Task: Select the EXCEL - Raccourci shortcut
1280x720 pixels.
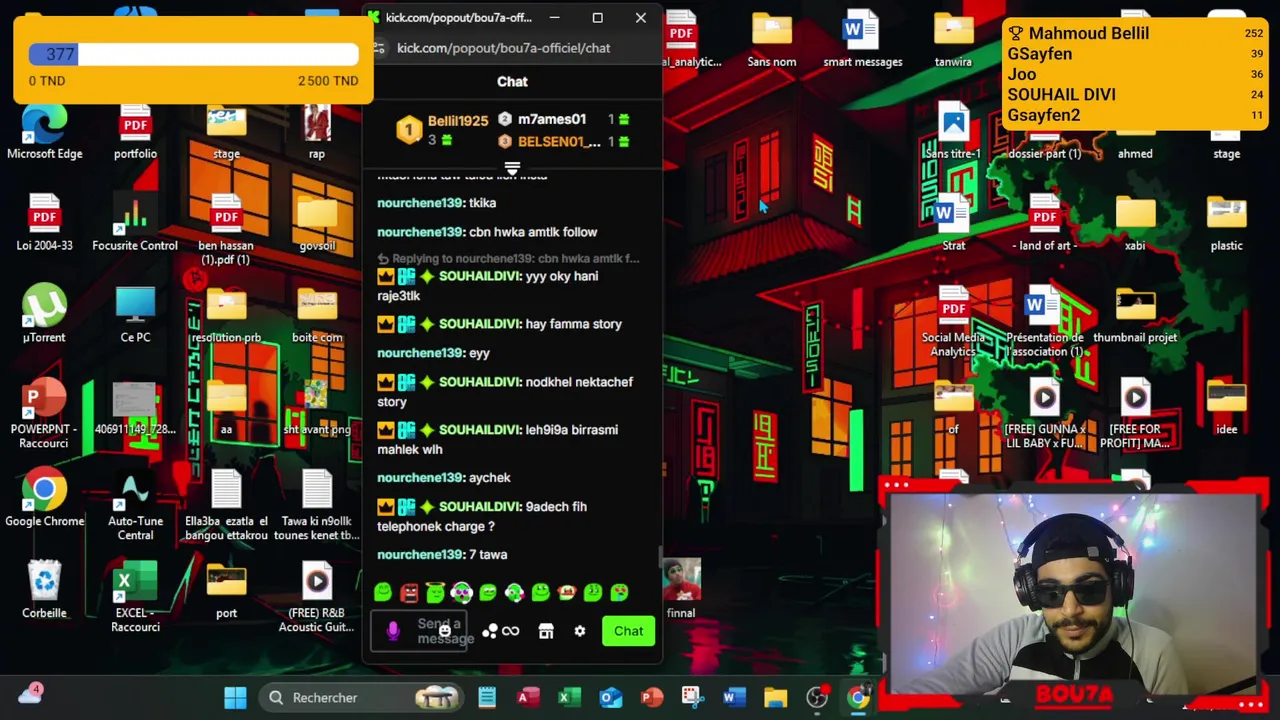Action: (x=135, y=598)
